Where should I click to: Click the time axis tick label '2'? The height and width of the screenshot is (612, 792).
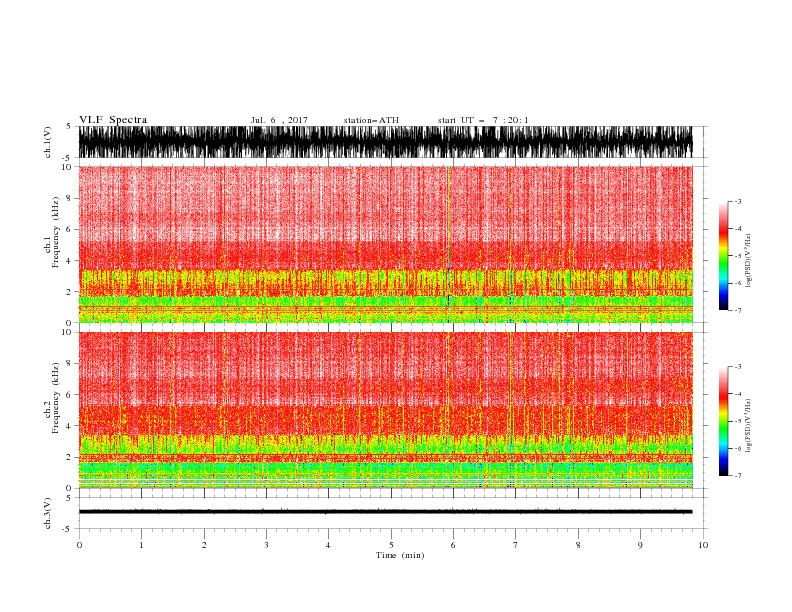pyautogui.click(x=204, y=545)
